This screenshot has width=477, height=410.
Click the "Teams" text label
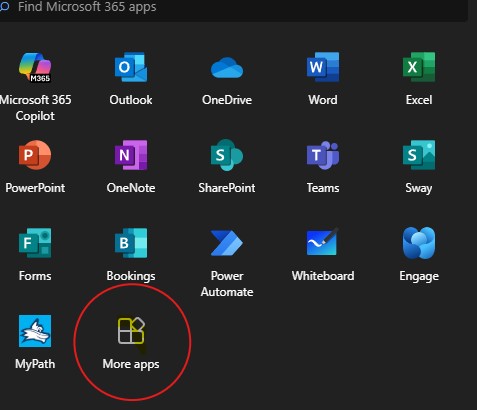pyautogui.click(x=323, y=188)
